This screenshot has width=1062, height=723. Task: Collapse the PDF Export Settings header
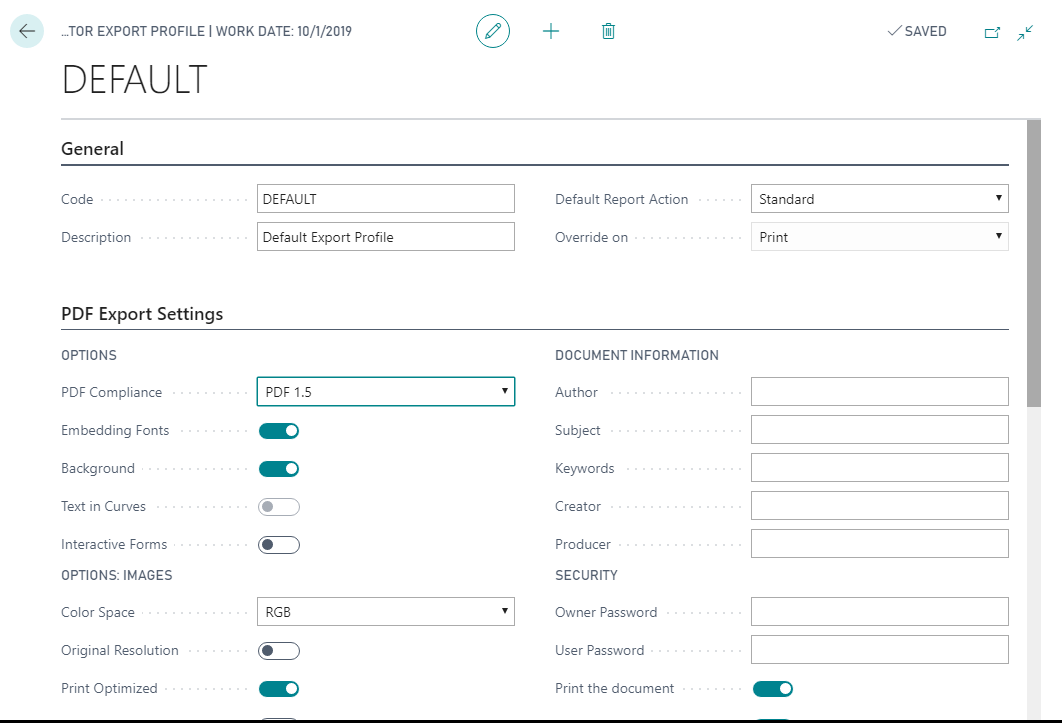coord(142,314)
